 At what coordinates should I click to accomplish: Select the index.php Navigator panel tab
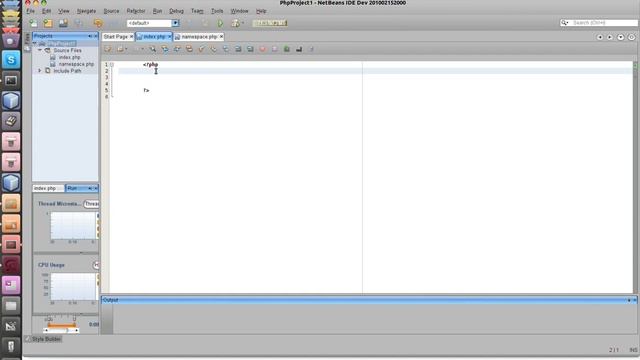(48, 188)
